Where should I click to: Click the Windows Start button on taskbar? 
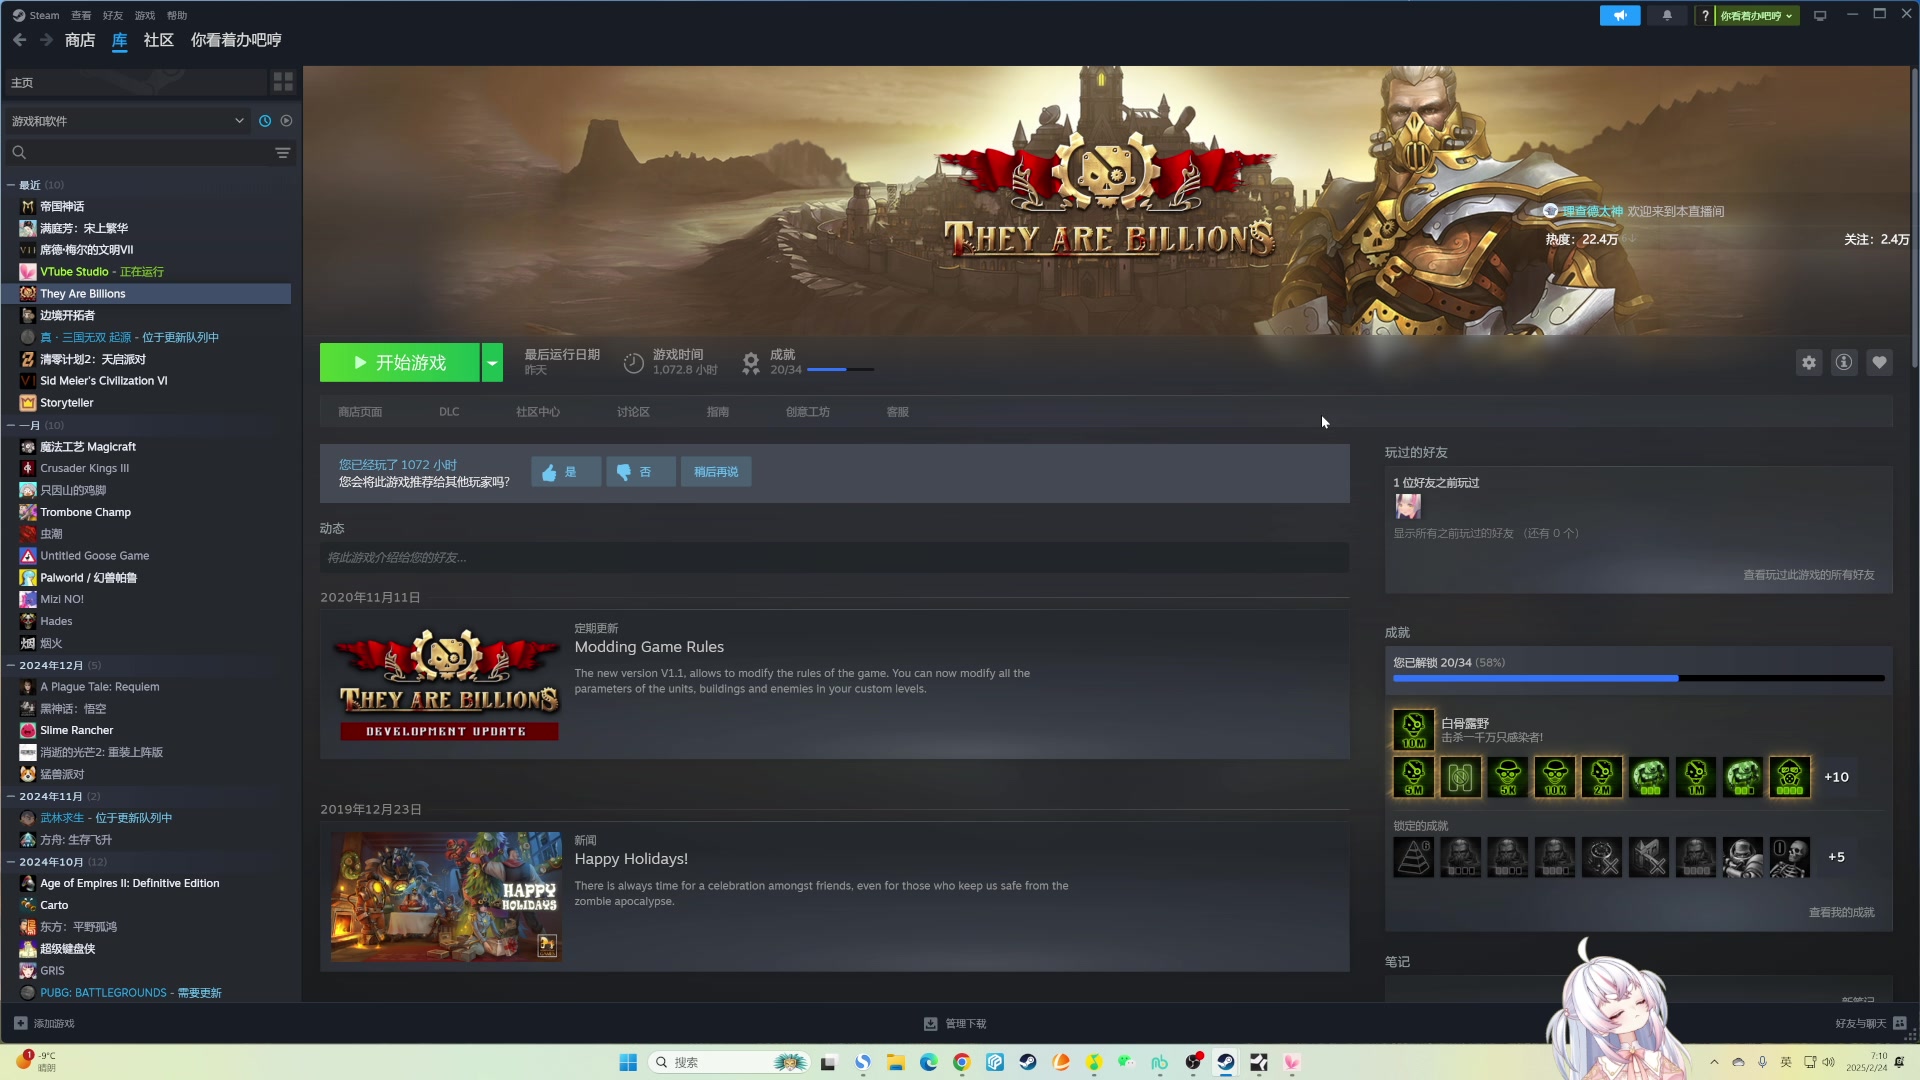click(628, 1062)
